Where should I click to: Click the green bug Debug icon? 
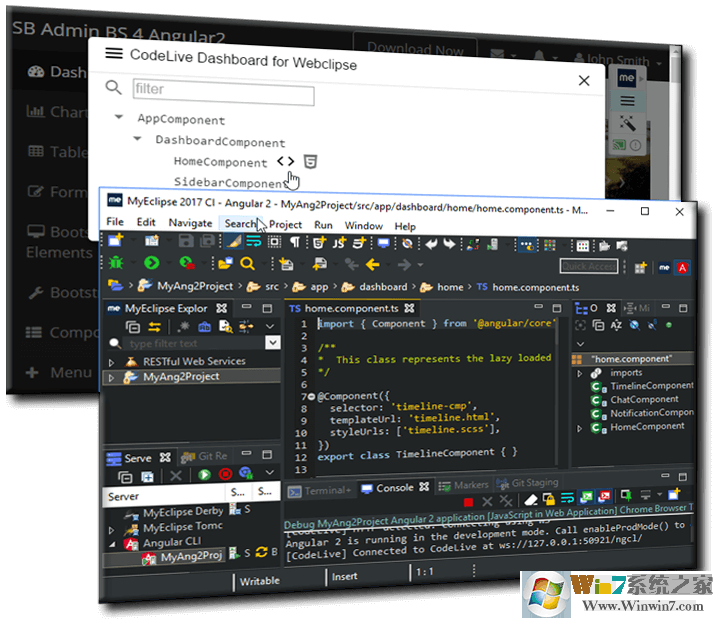(116, 262)
